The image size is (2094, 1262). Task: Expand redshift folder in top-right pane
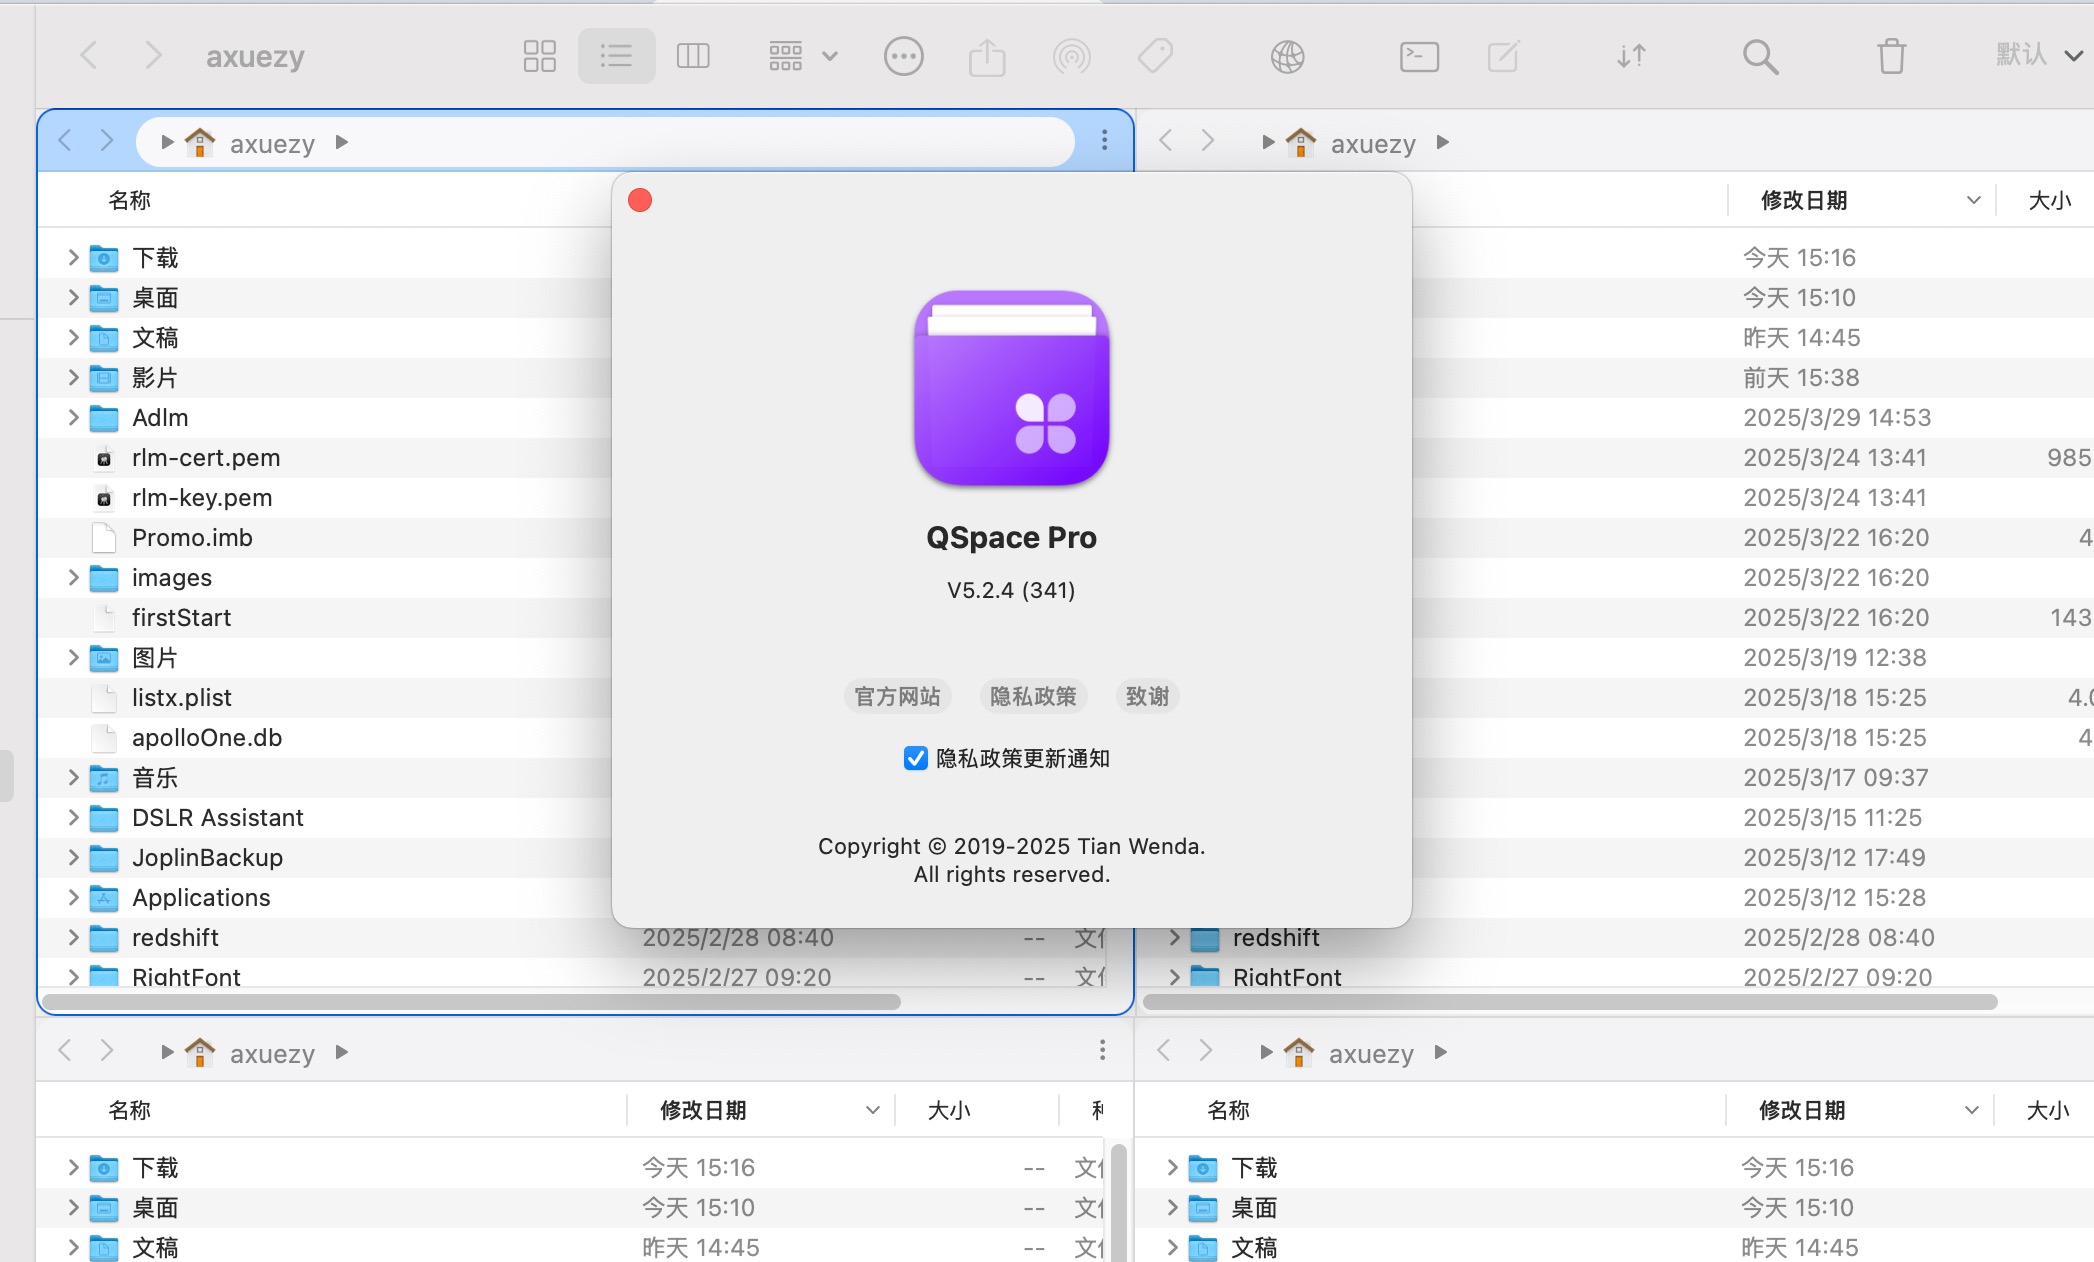[1174, 937]
